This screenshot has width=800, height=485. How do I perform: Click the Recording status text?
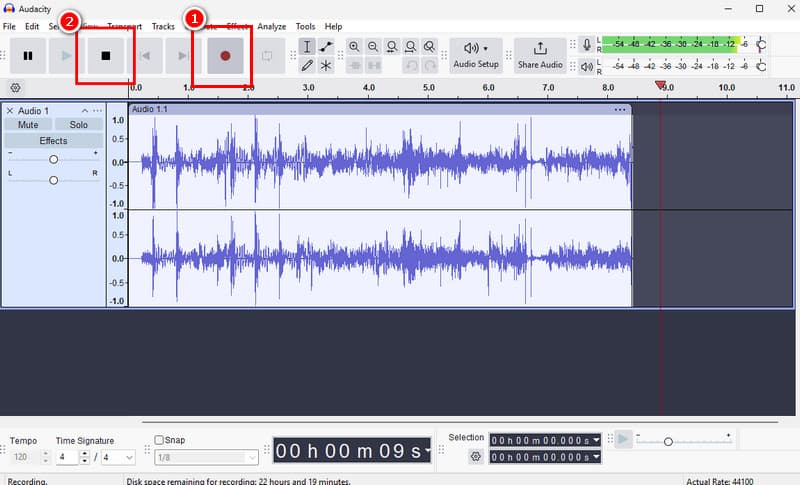pyautogui.click(x=27, y=481)
